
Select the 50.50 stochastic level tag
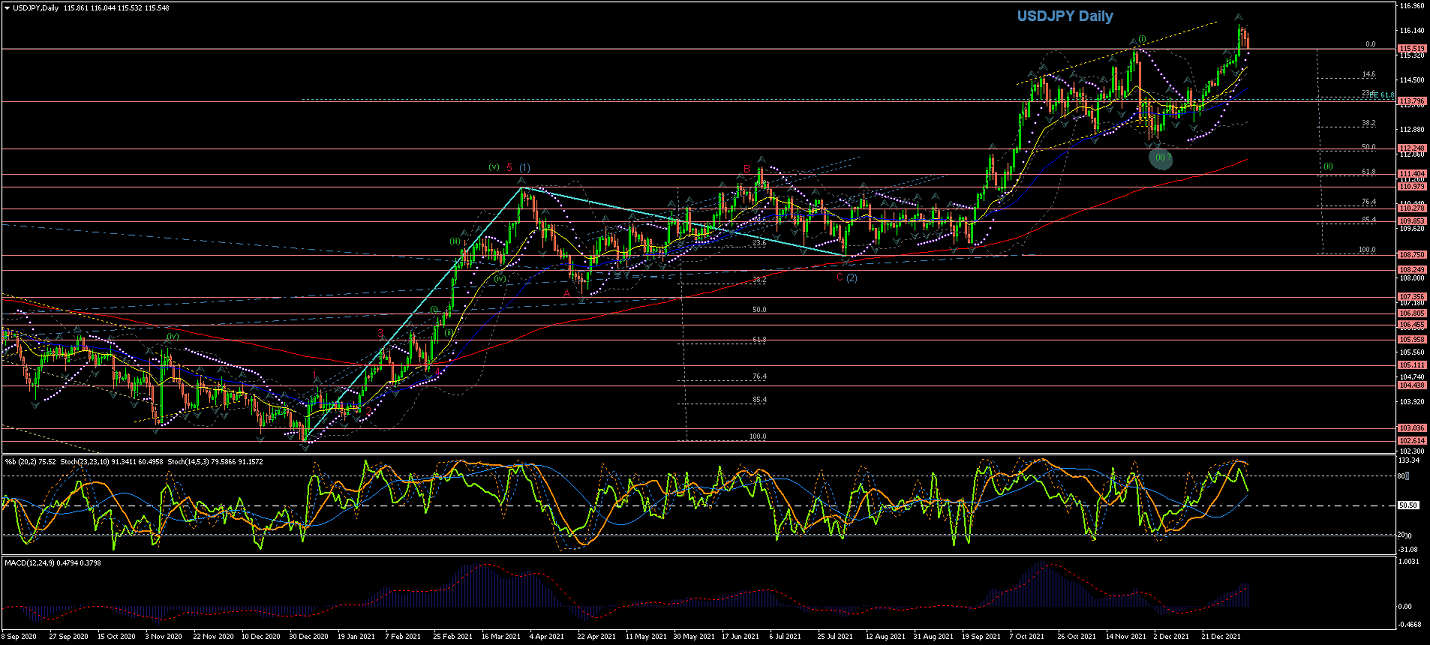coord(1410,505)
